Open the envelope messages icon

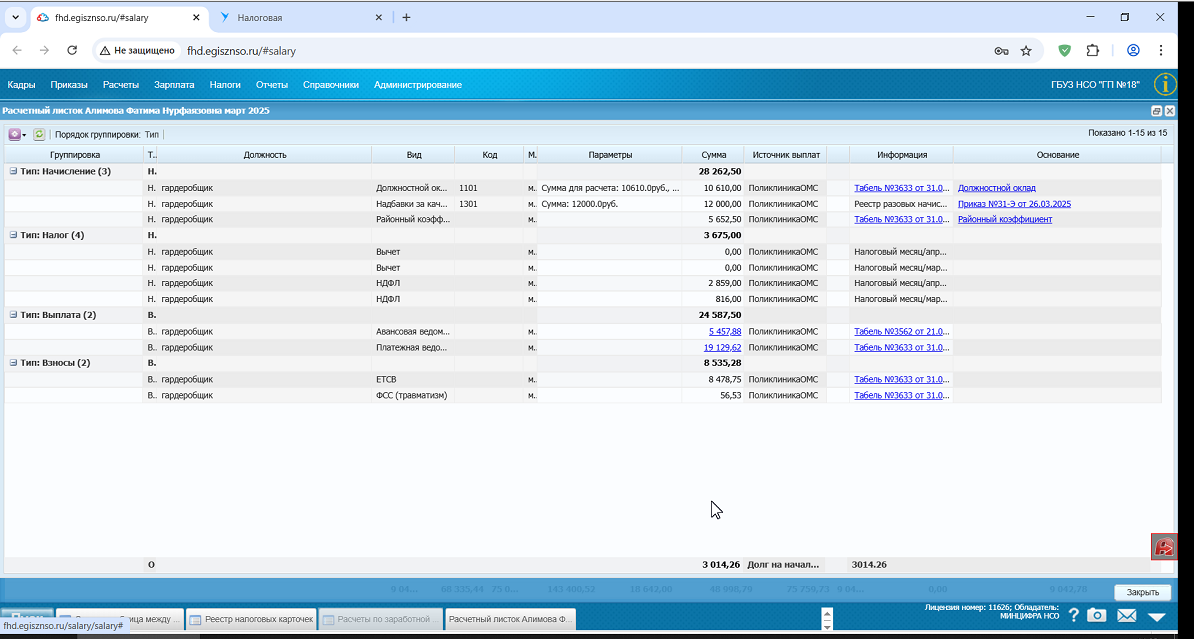pos(1127,615)
